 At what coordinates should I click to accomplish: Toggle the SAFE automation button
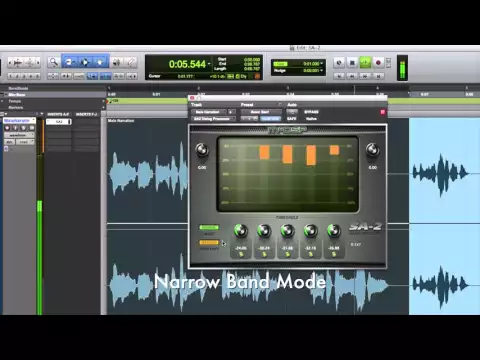292,119
